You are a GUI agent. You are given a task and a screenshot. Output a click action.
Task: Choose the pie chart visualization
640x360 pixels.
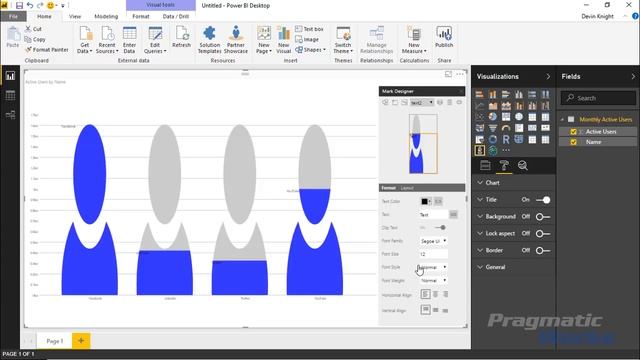[x=493, y=117]
